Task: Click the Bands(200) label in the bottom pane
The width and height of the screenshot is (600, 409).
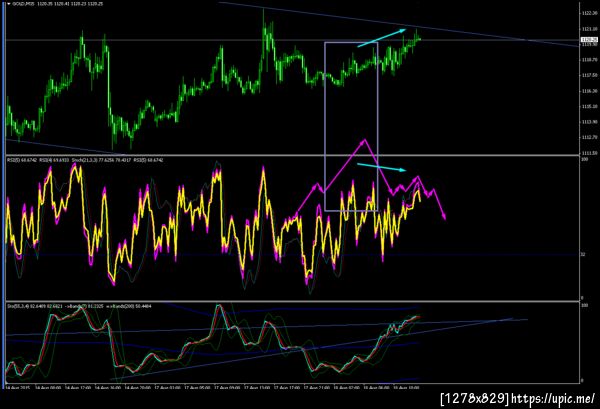Action: pyautogui.click(x=131, y=306)
